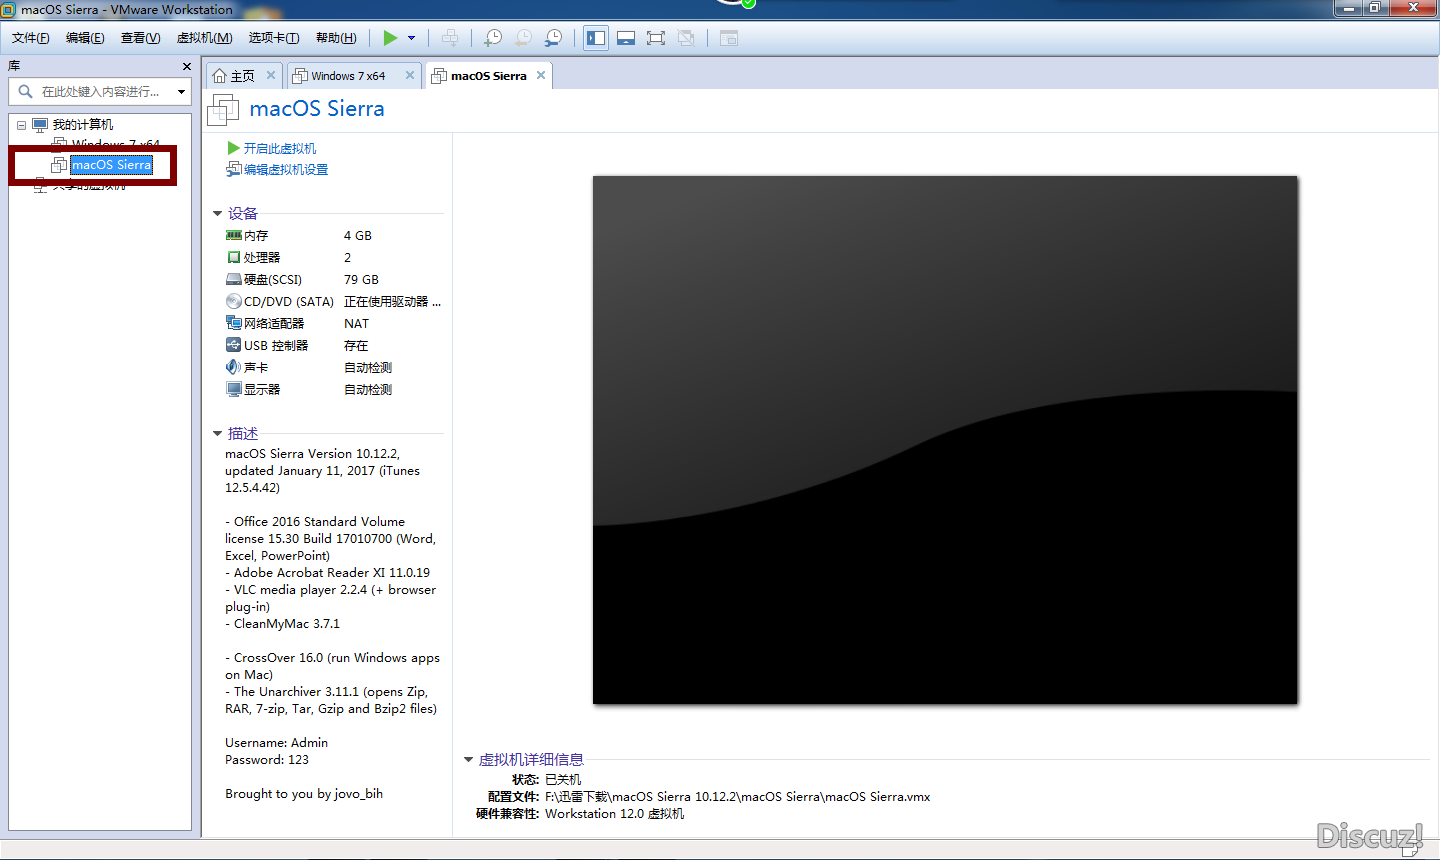Select 我的计算机 in library tree
This screenshot has width=1440, height=860.
pyautogui.click(x=83, y=125)
